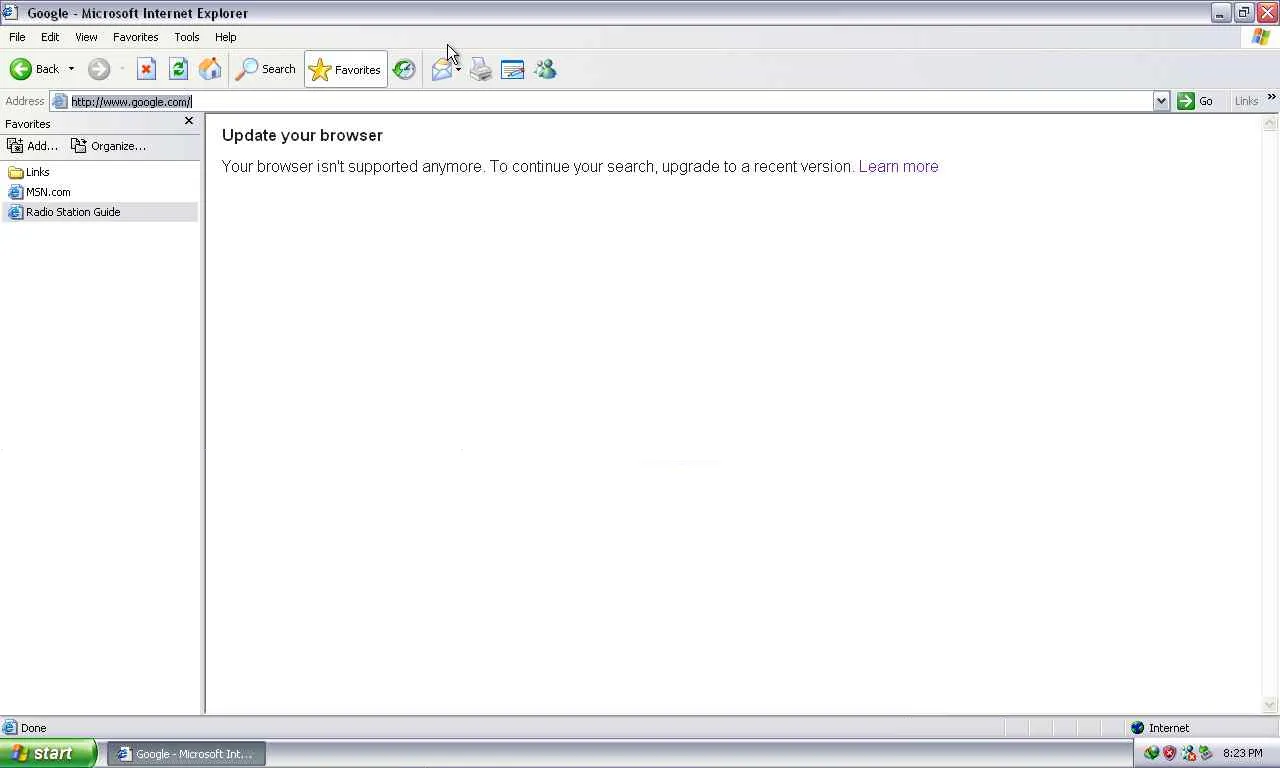Open the red shield Security Center tray icon

tap(1169, 753)
